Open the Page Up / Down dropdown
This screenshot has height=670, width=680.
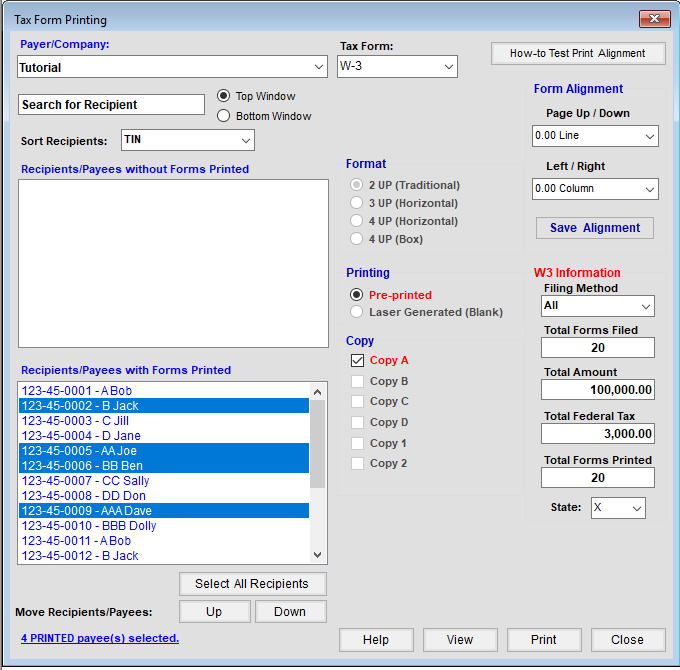tap(595, 136)
